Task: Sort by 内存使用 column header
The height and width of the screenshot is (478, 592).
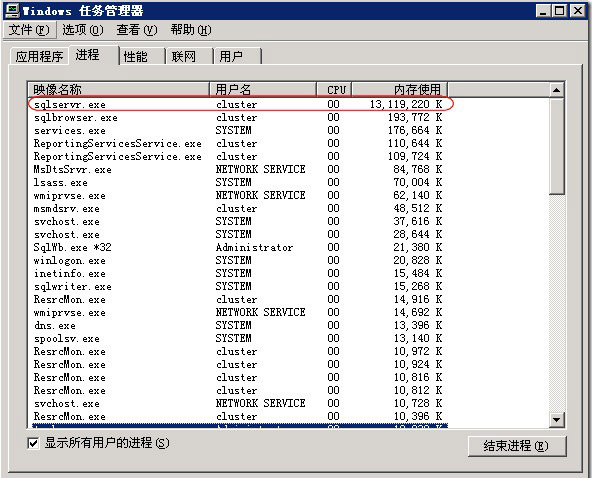Action: (x=400, y=89)
